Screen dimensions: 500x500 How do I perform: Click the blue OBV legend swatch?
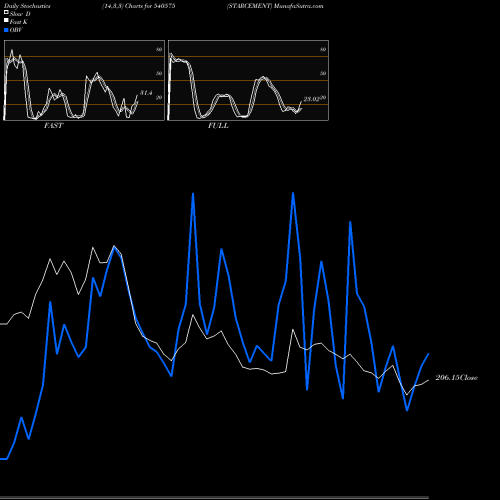coord(6,30)
